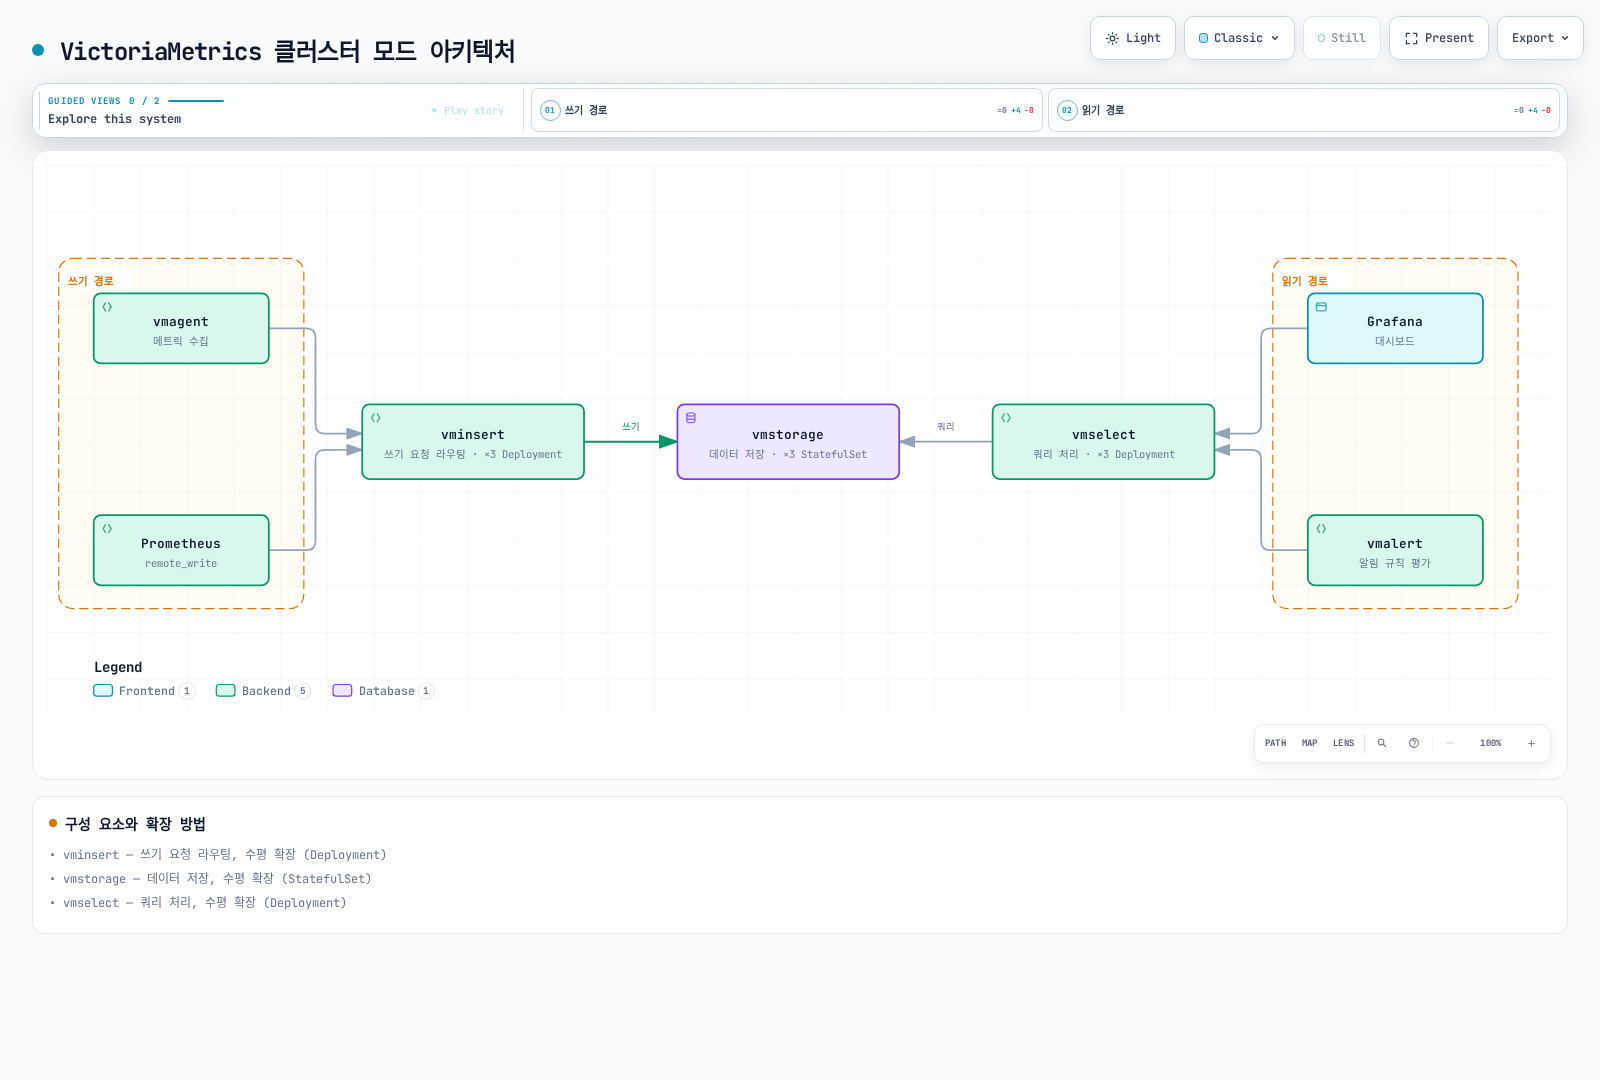1600x1080 pixels.
Task: Select guided view 01 쓰기 경로
Action: (x=787, y=110)
